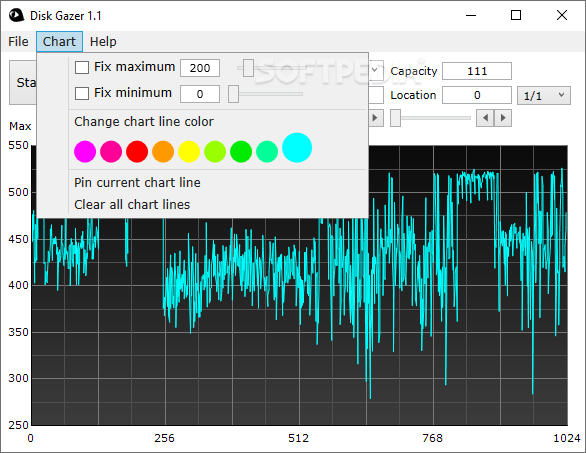This screenshot has height=453, width=586.
Task: Pick orange chart line color
Action: coord(163,152)
